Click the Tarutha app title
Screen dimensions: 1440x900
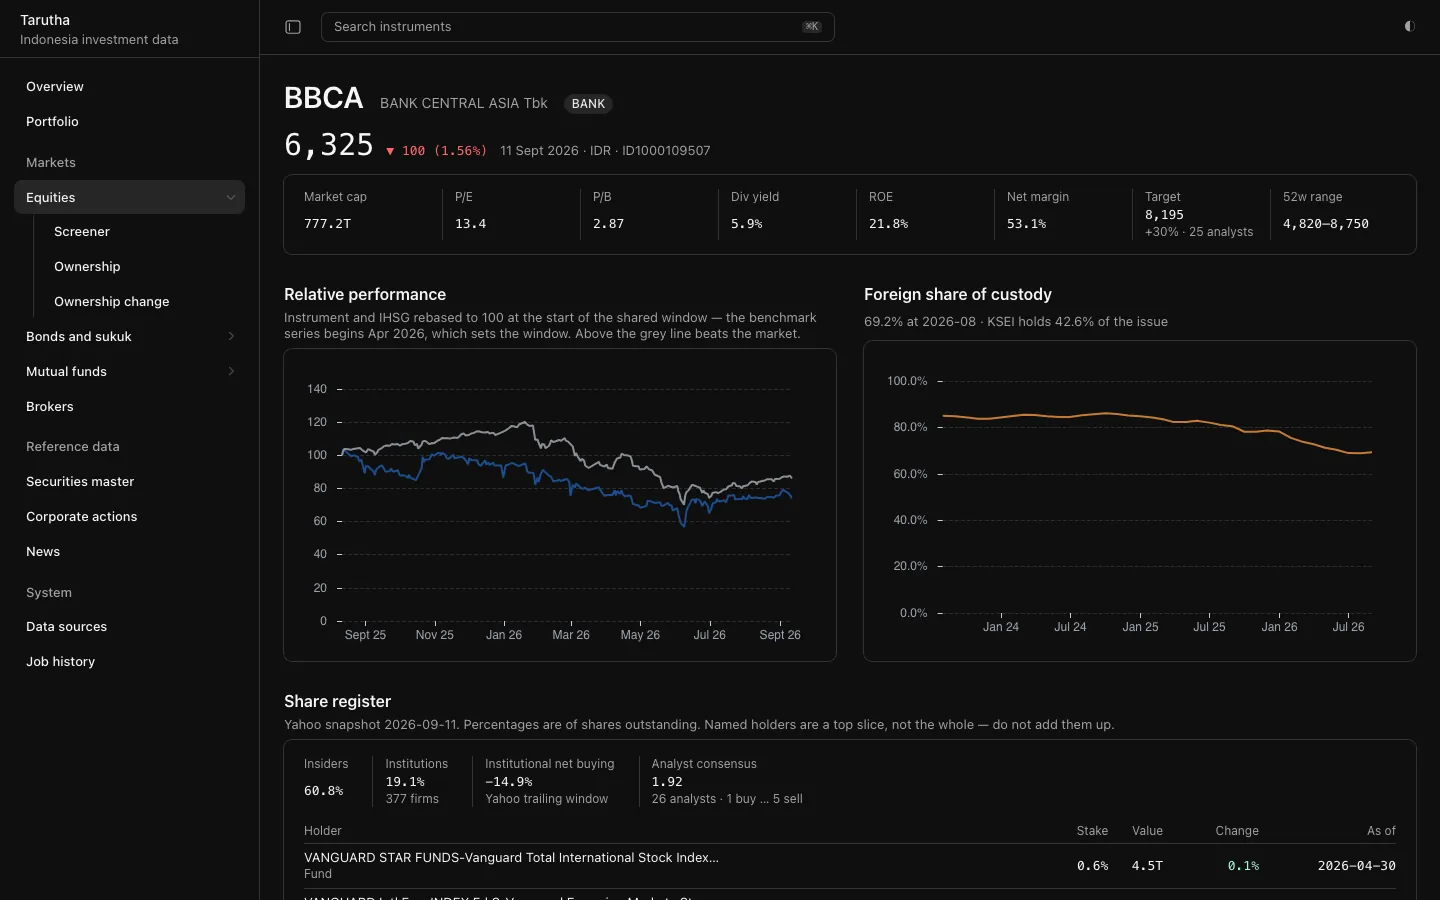pyautogui.click(x=45, y=20)
